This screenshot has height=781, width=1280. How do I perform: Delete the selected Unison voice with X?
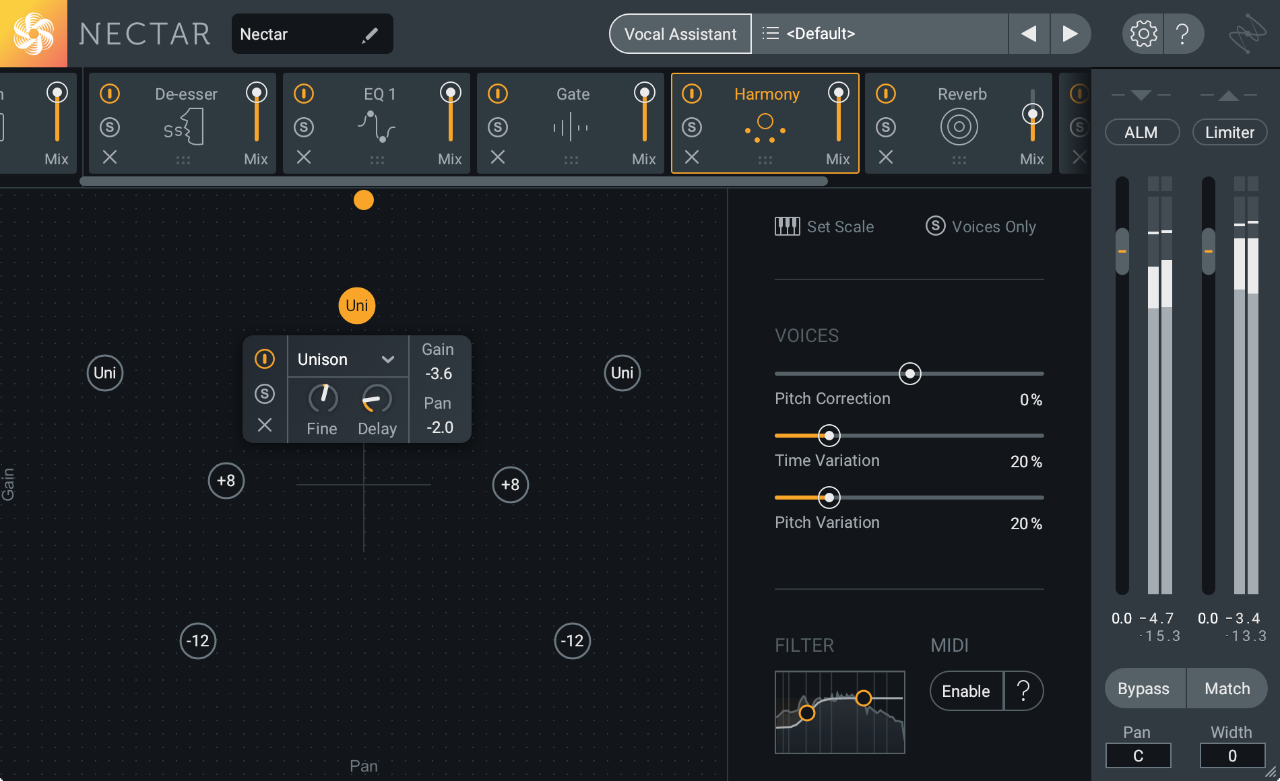tap(265, 425)
